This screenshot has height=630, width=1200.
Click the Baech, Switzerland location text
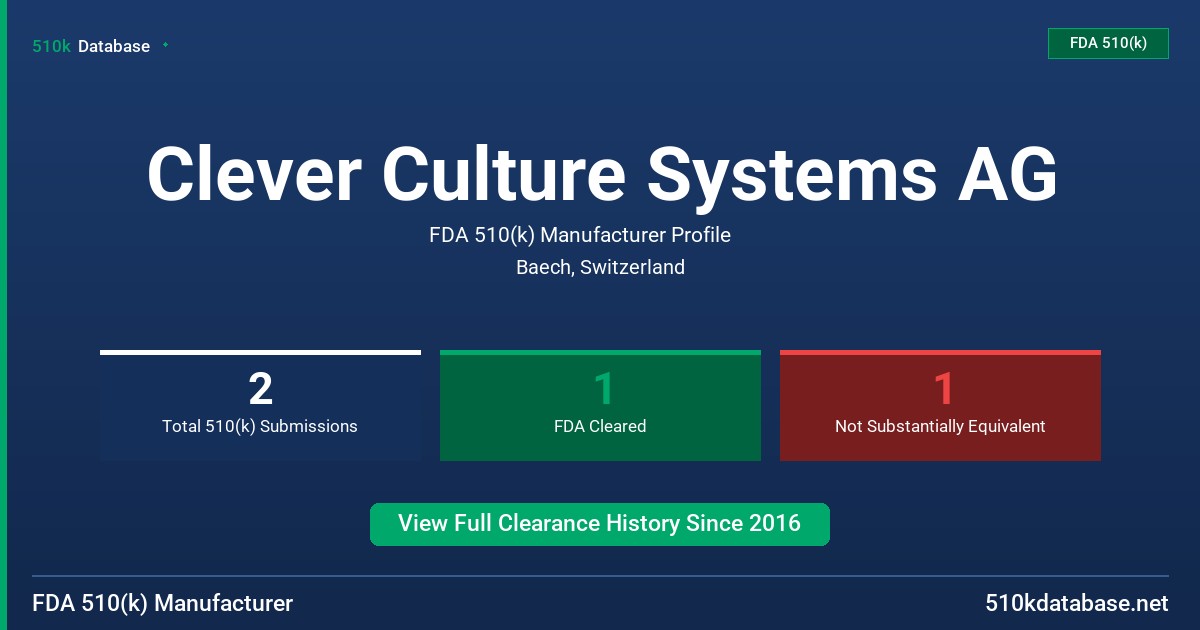point(600,267)
